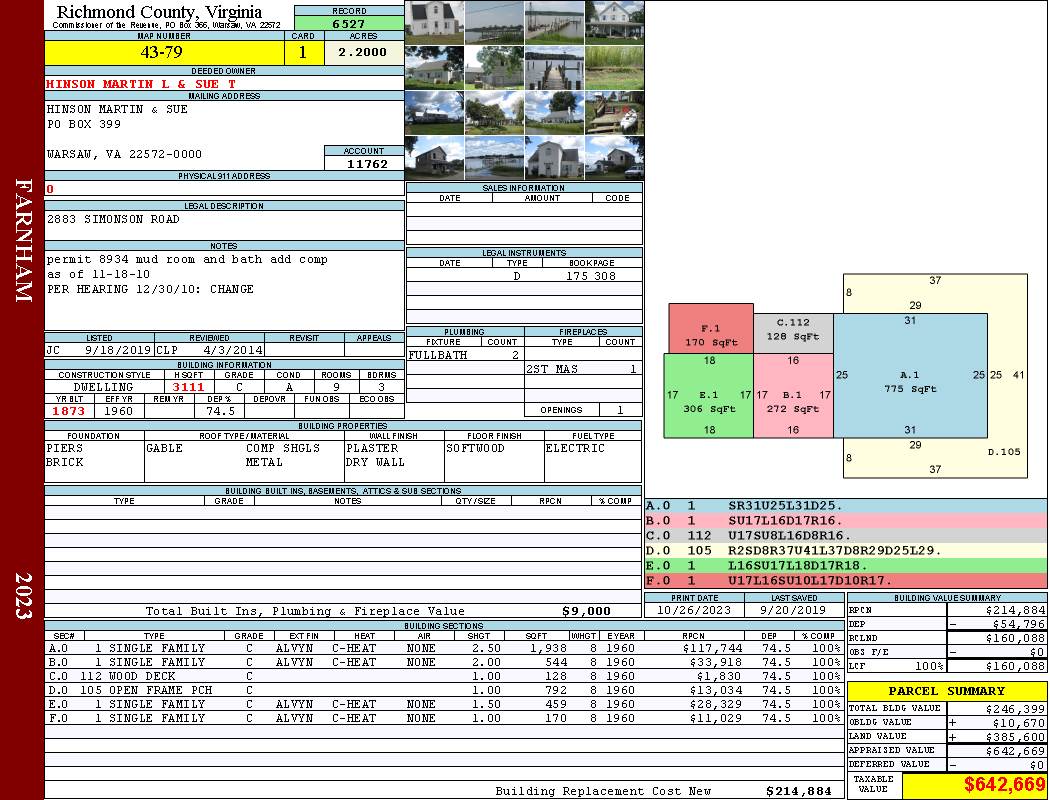Image resolution: width=1050 pixels, height=800 pixels.
Task: Click the D.105 label in the porch sketch
Action: [1004, 452]
